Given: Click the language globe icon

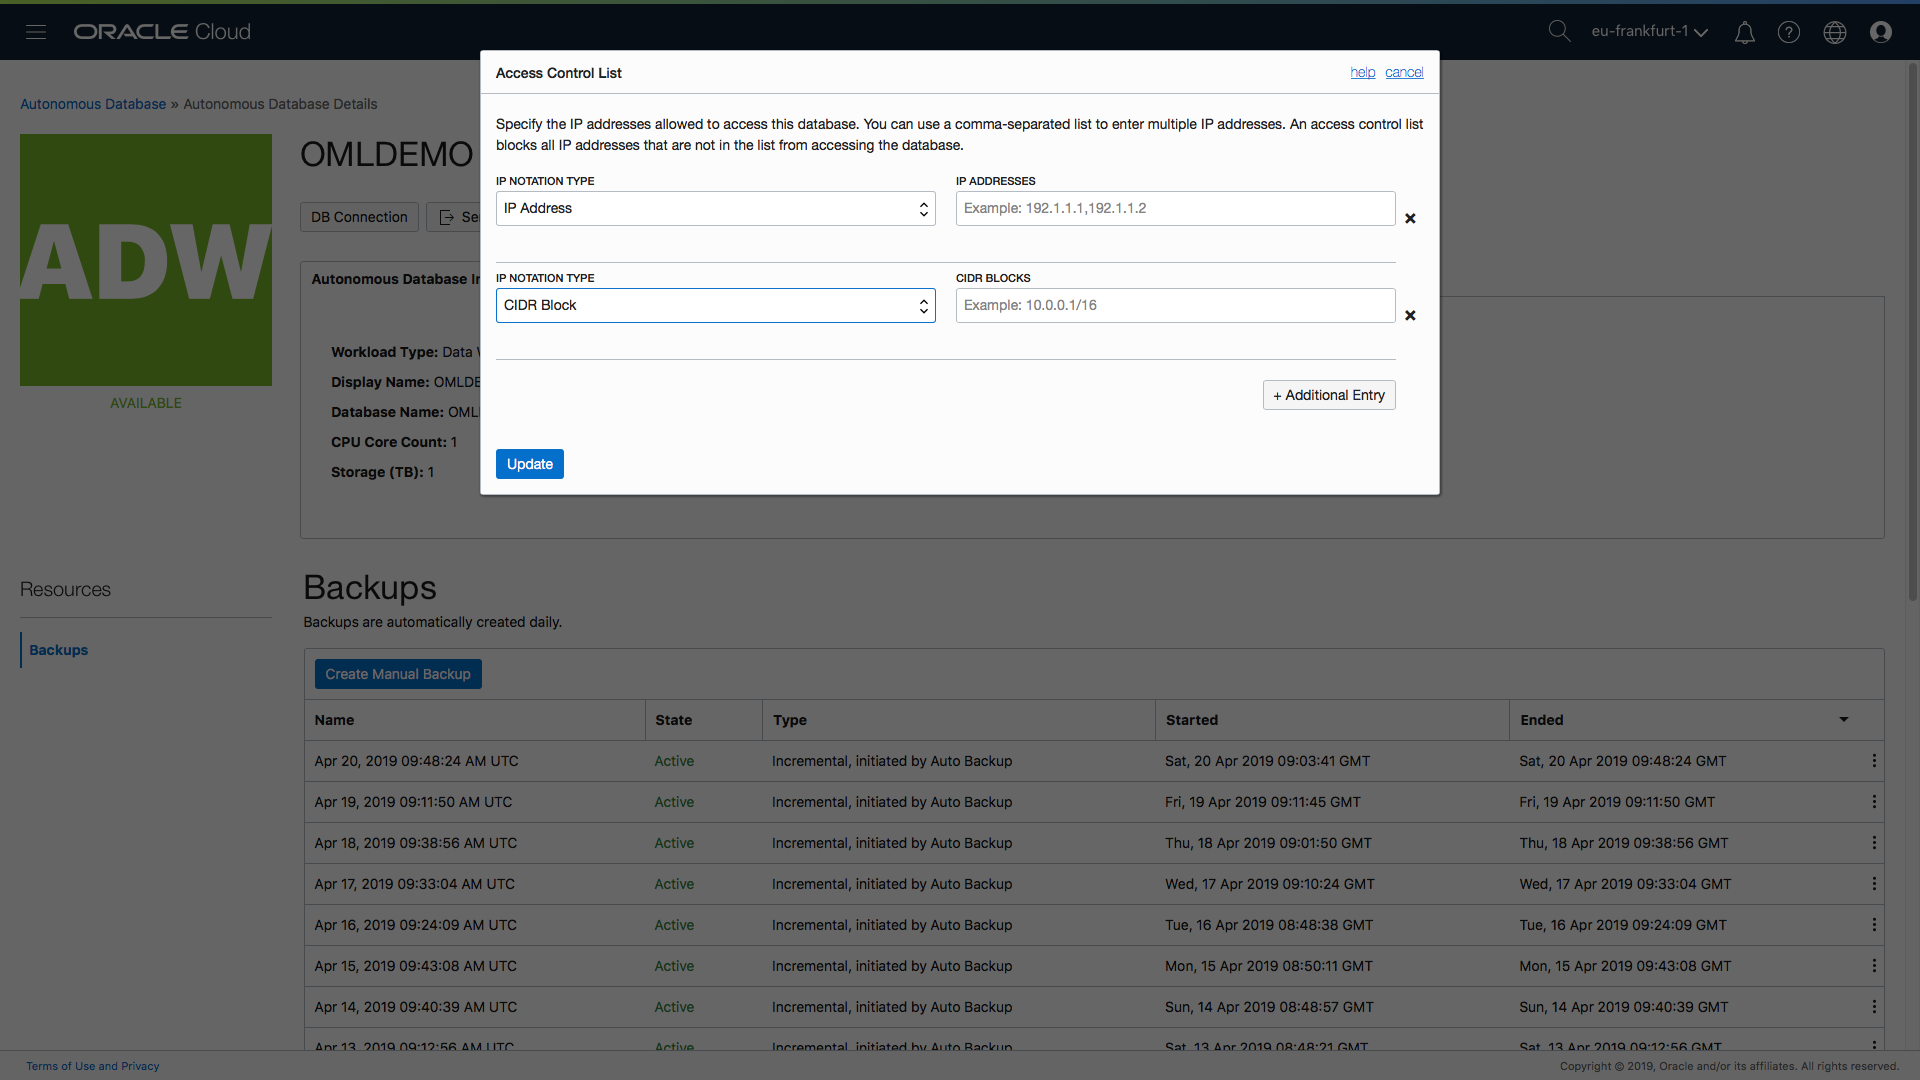Looking at the screenshot, I should 1834,32.
